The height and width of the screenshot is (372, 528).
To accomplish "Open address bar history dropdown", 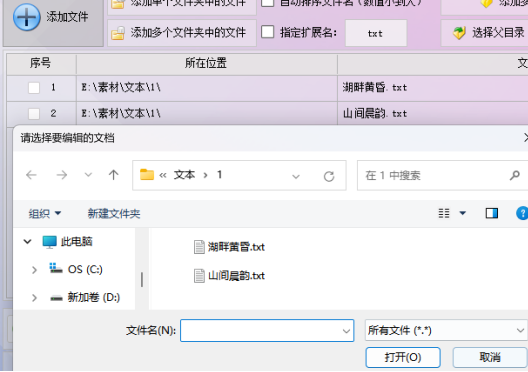I will point(296,176).
